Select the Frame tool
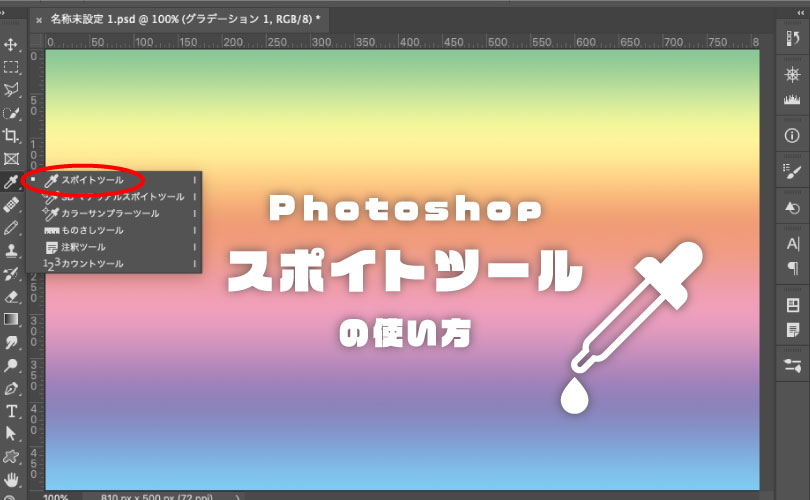Viewport: 810px width, 500px height. (x=11, y=159)
